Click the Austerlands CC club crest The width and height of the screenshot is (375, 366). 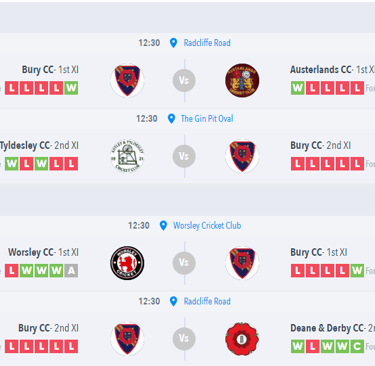(x=242, y=80)
